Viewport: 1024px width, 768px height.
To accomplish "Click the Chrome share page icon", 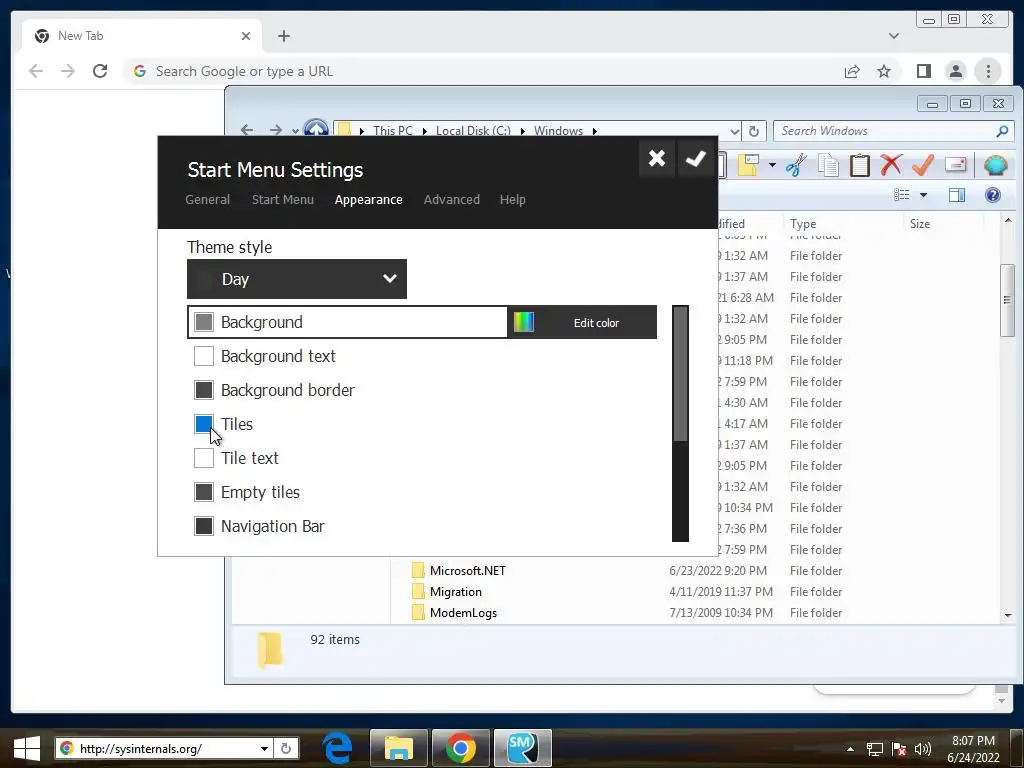I will point(852,71).
